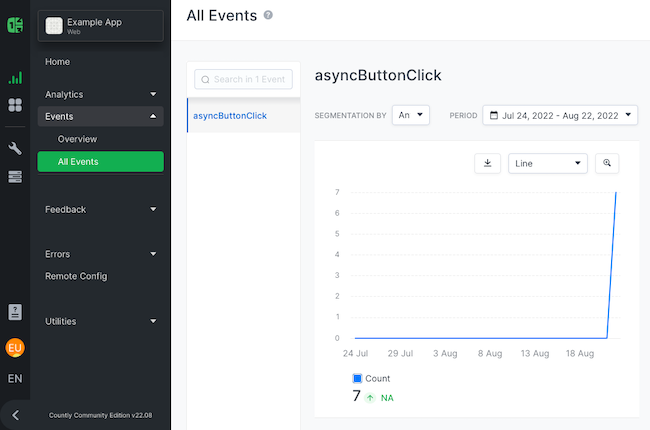This screenshot has height=430, width=650.
Task: Click the help icon beside All Events
Action: [x=267, y=16]
